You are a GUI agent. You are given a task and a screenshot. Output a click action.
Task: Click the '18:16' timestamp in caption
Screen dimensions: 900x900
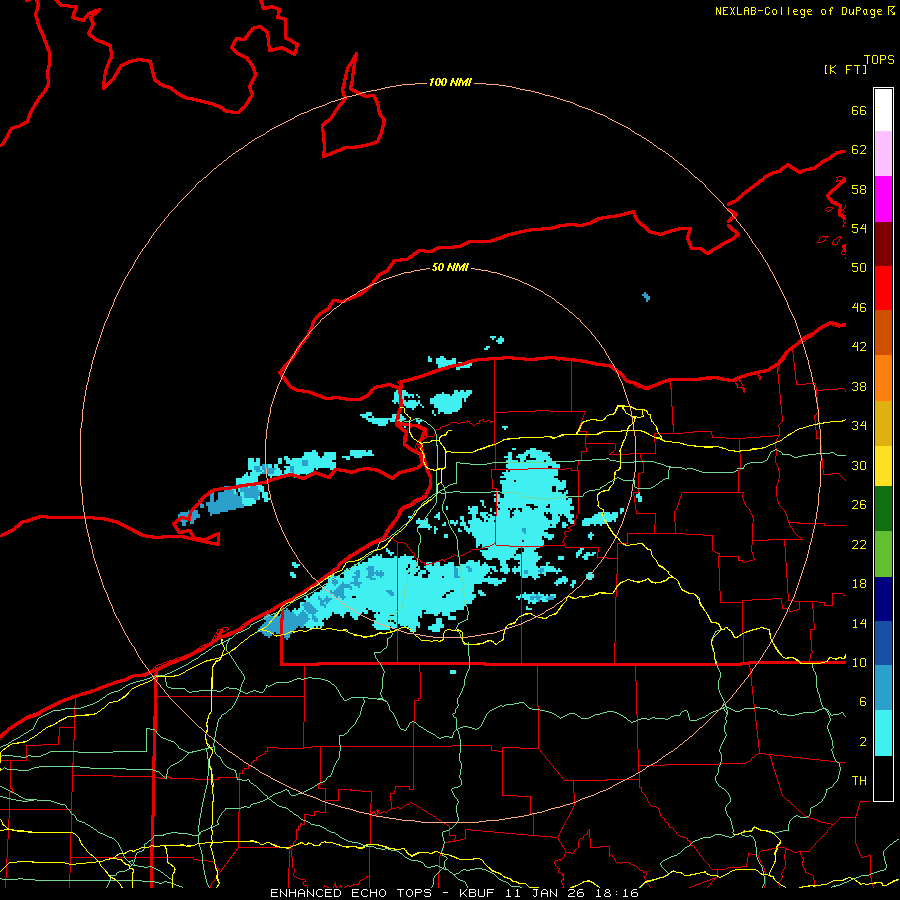coord(615,893)
